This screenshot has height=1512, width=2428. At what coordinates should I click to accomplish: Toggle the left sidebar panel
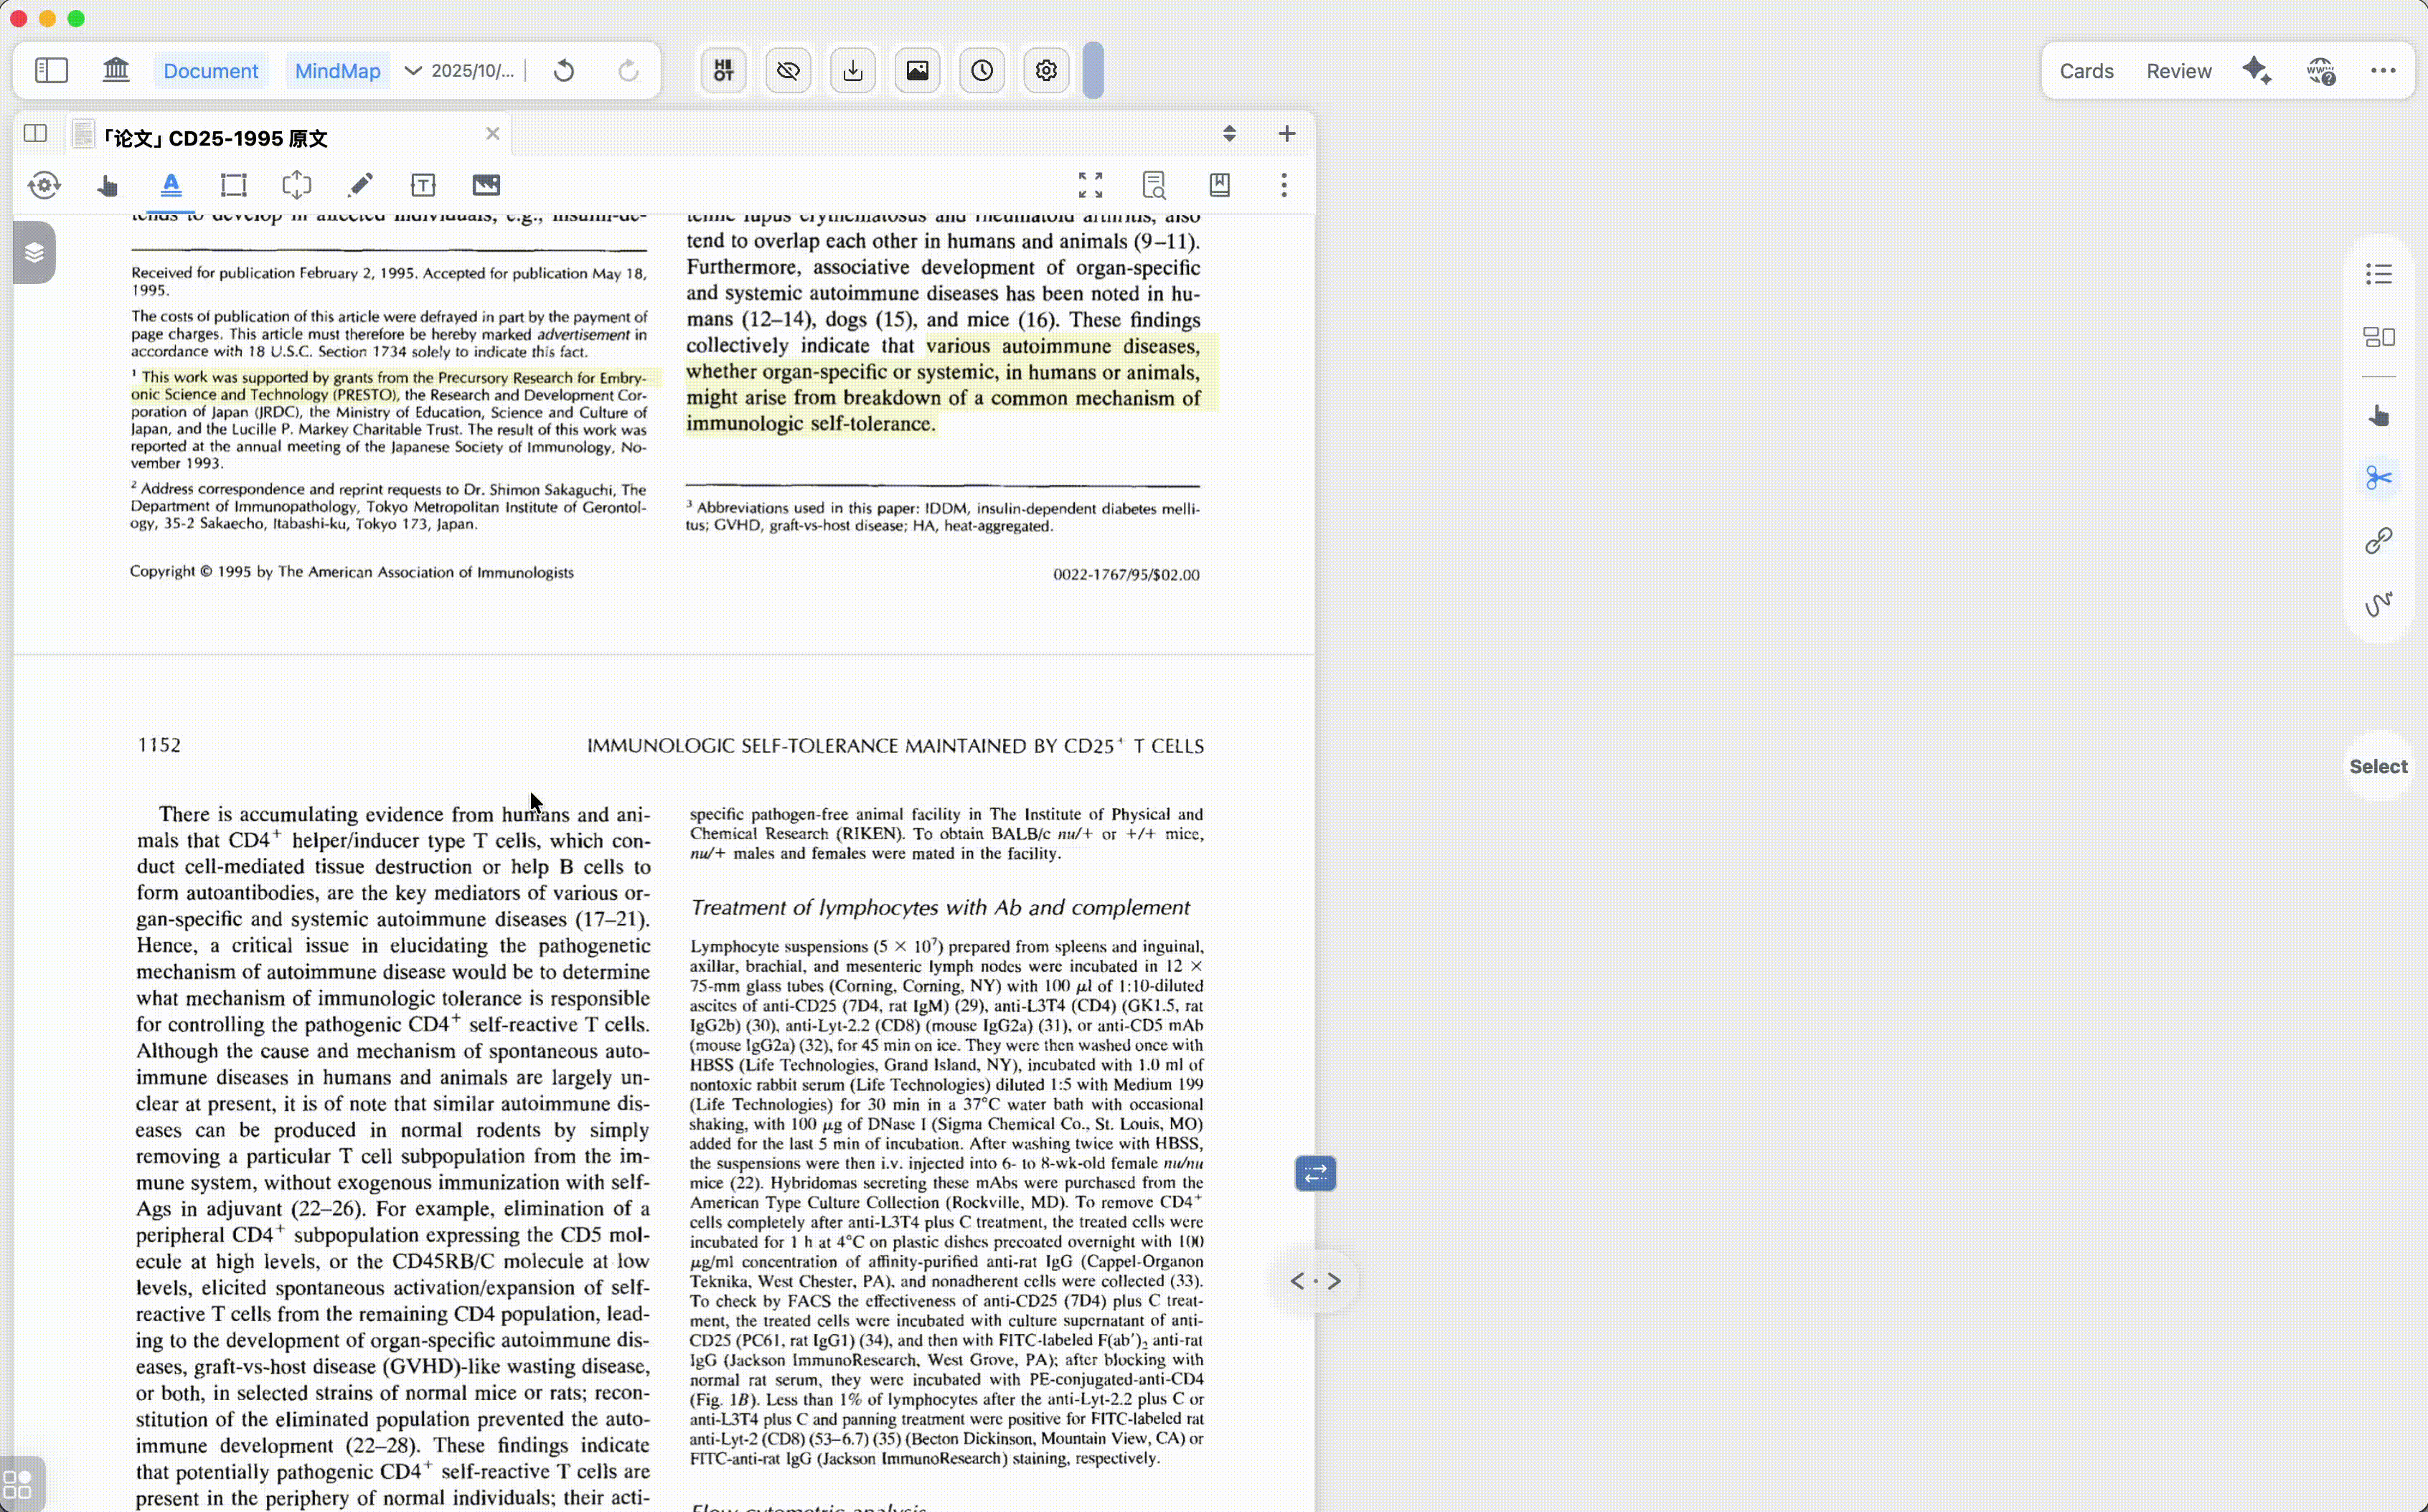(50, 70)
